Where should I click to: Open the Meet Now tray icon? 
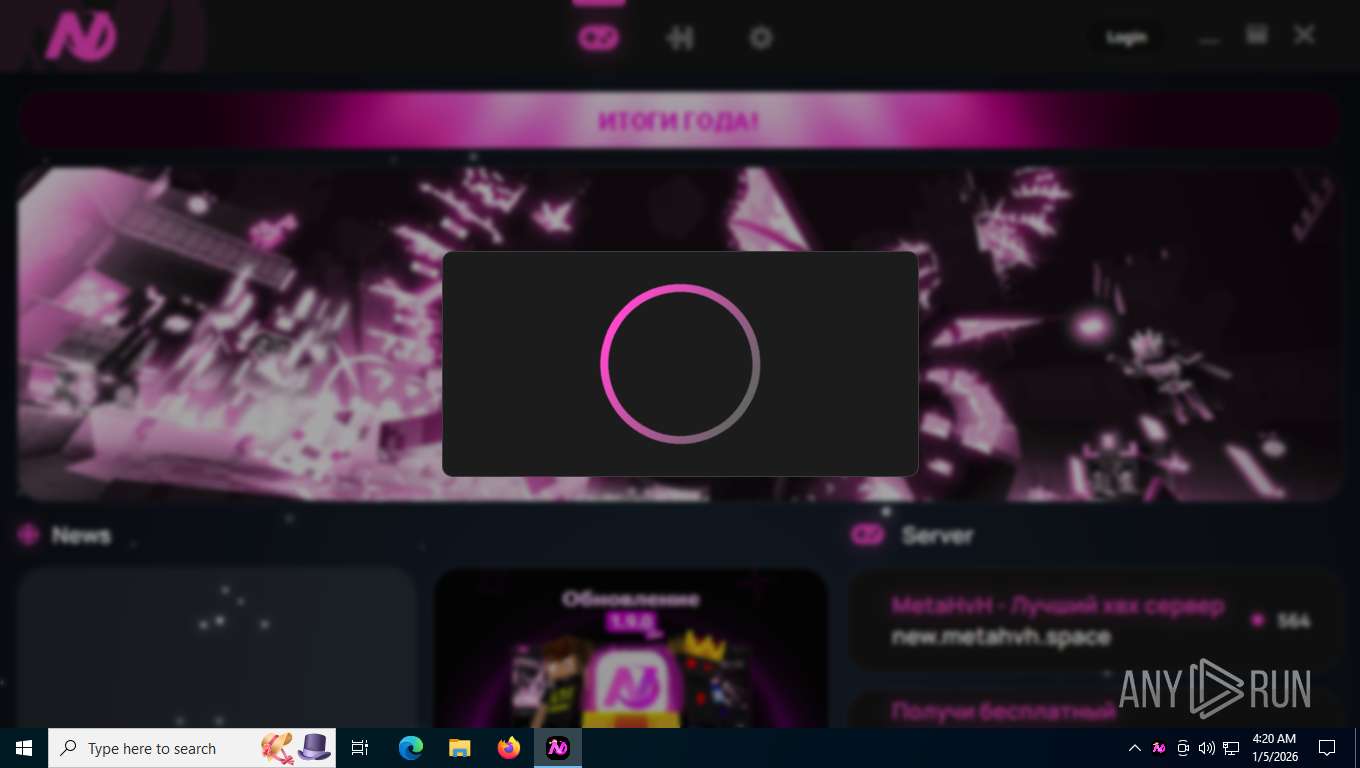tap(1183, 748)
